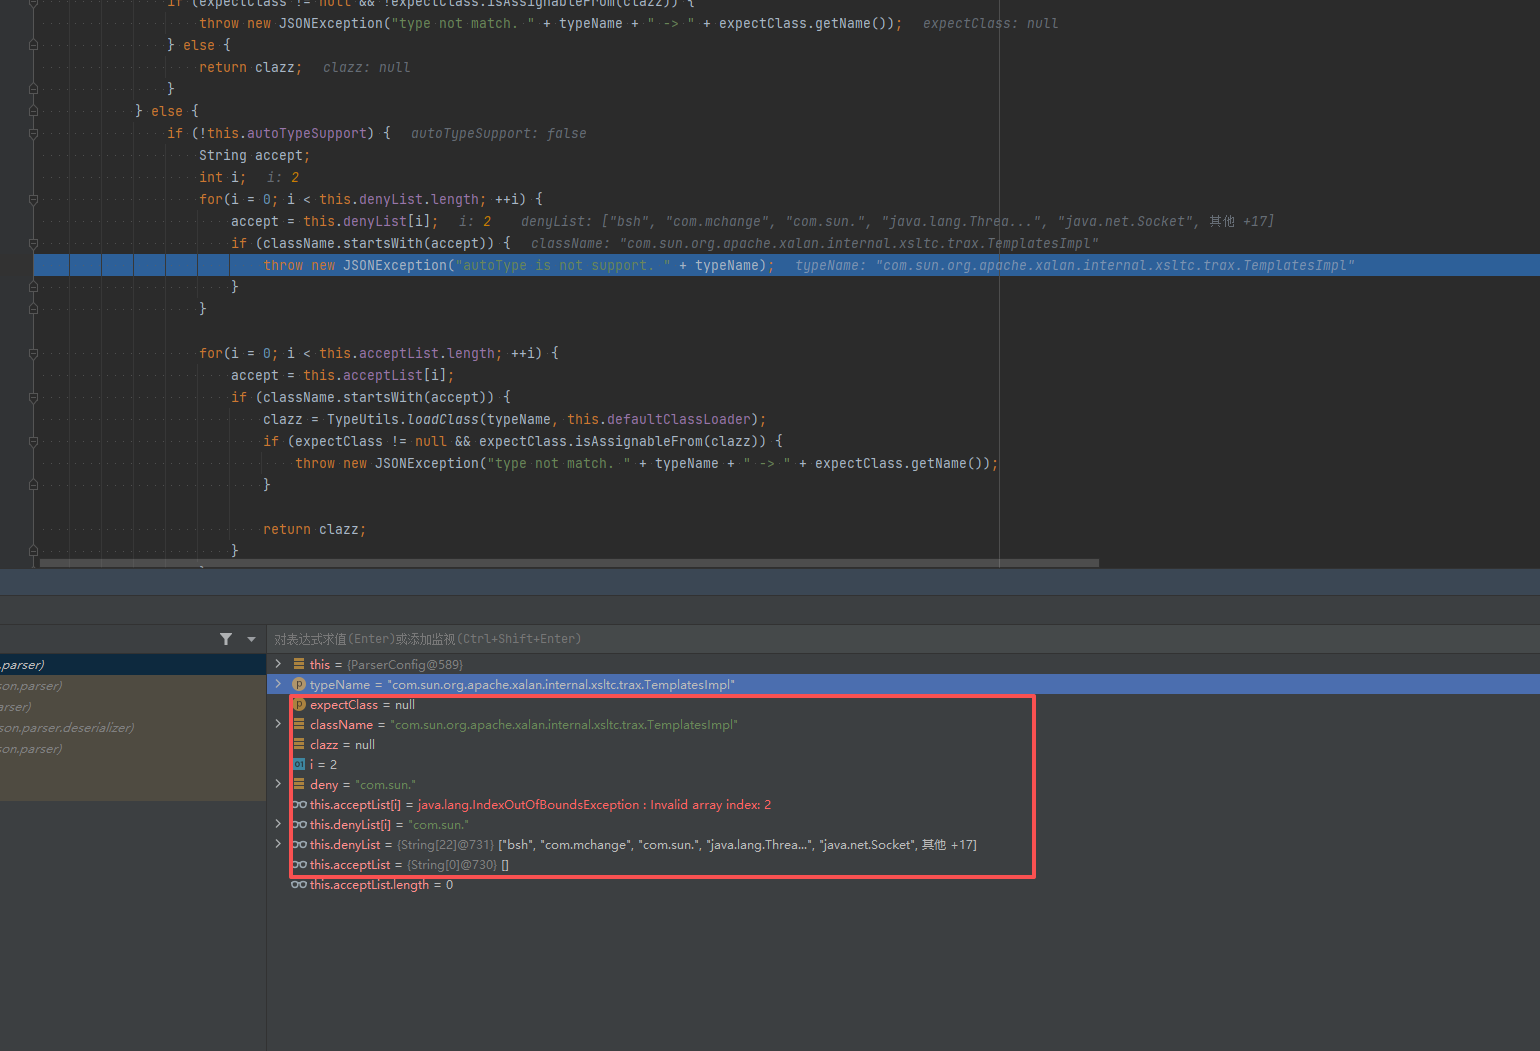Click the primitive type icon beside 'i = 2'
This screenshot has height=1051, width=1540.
(x=299, y=764)
